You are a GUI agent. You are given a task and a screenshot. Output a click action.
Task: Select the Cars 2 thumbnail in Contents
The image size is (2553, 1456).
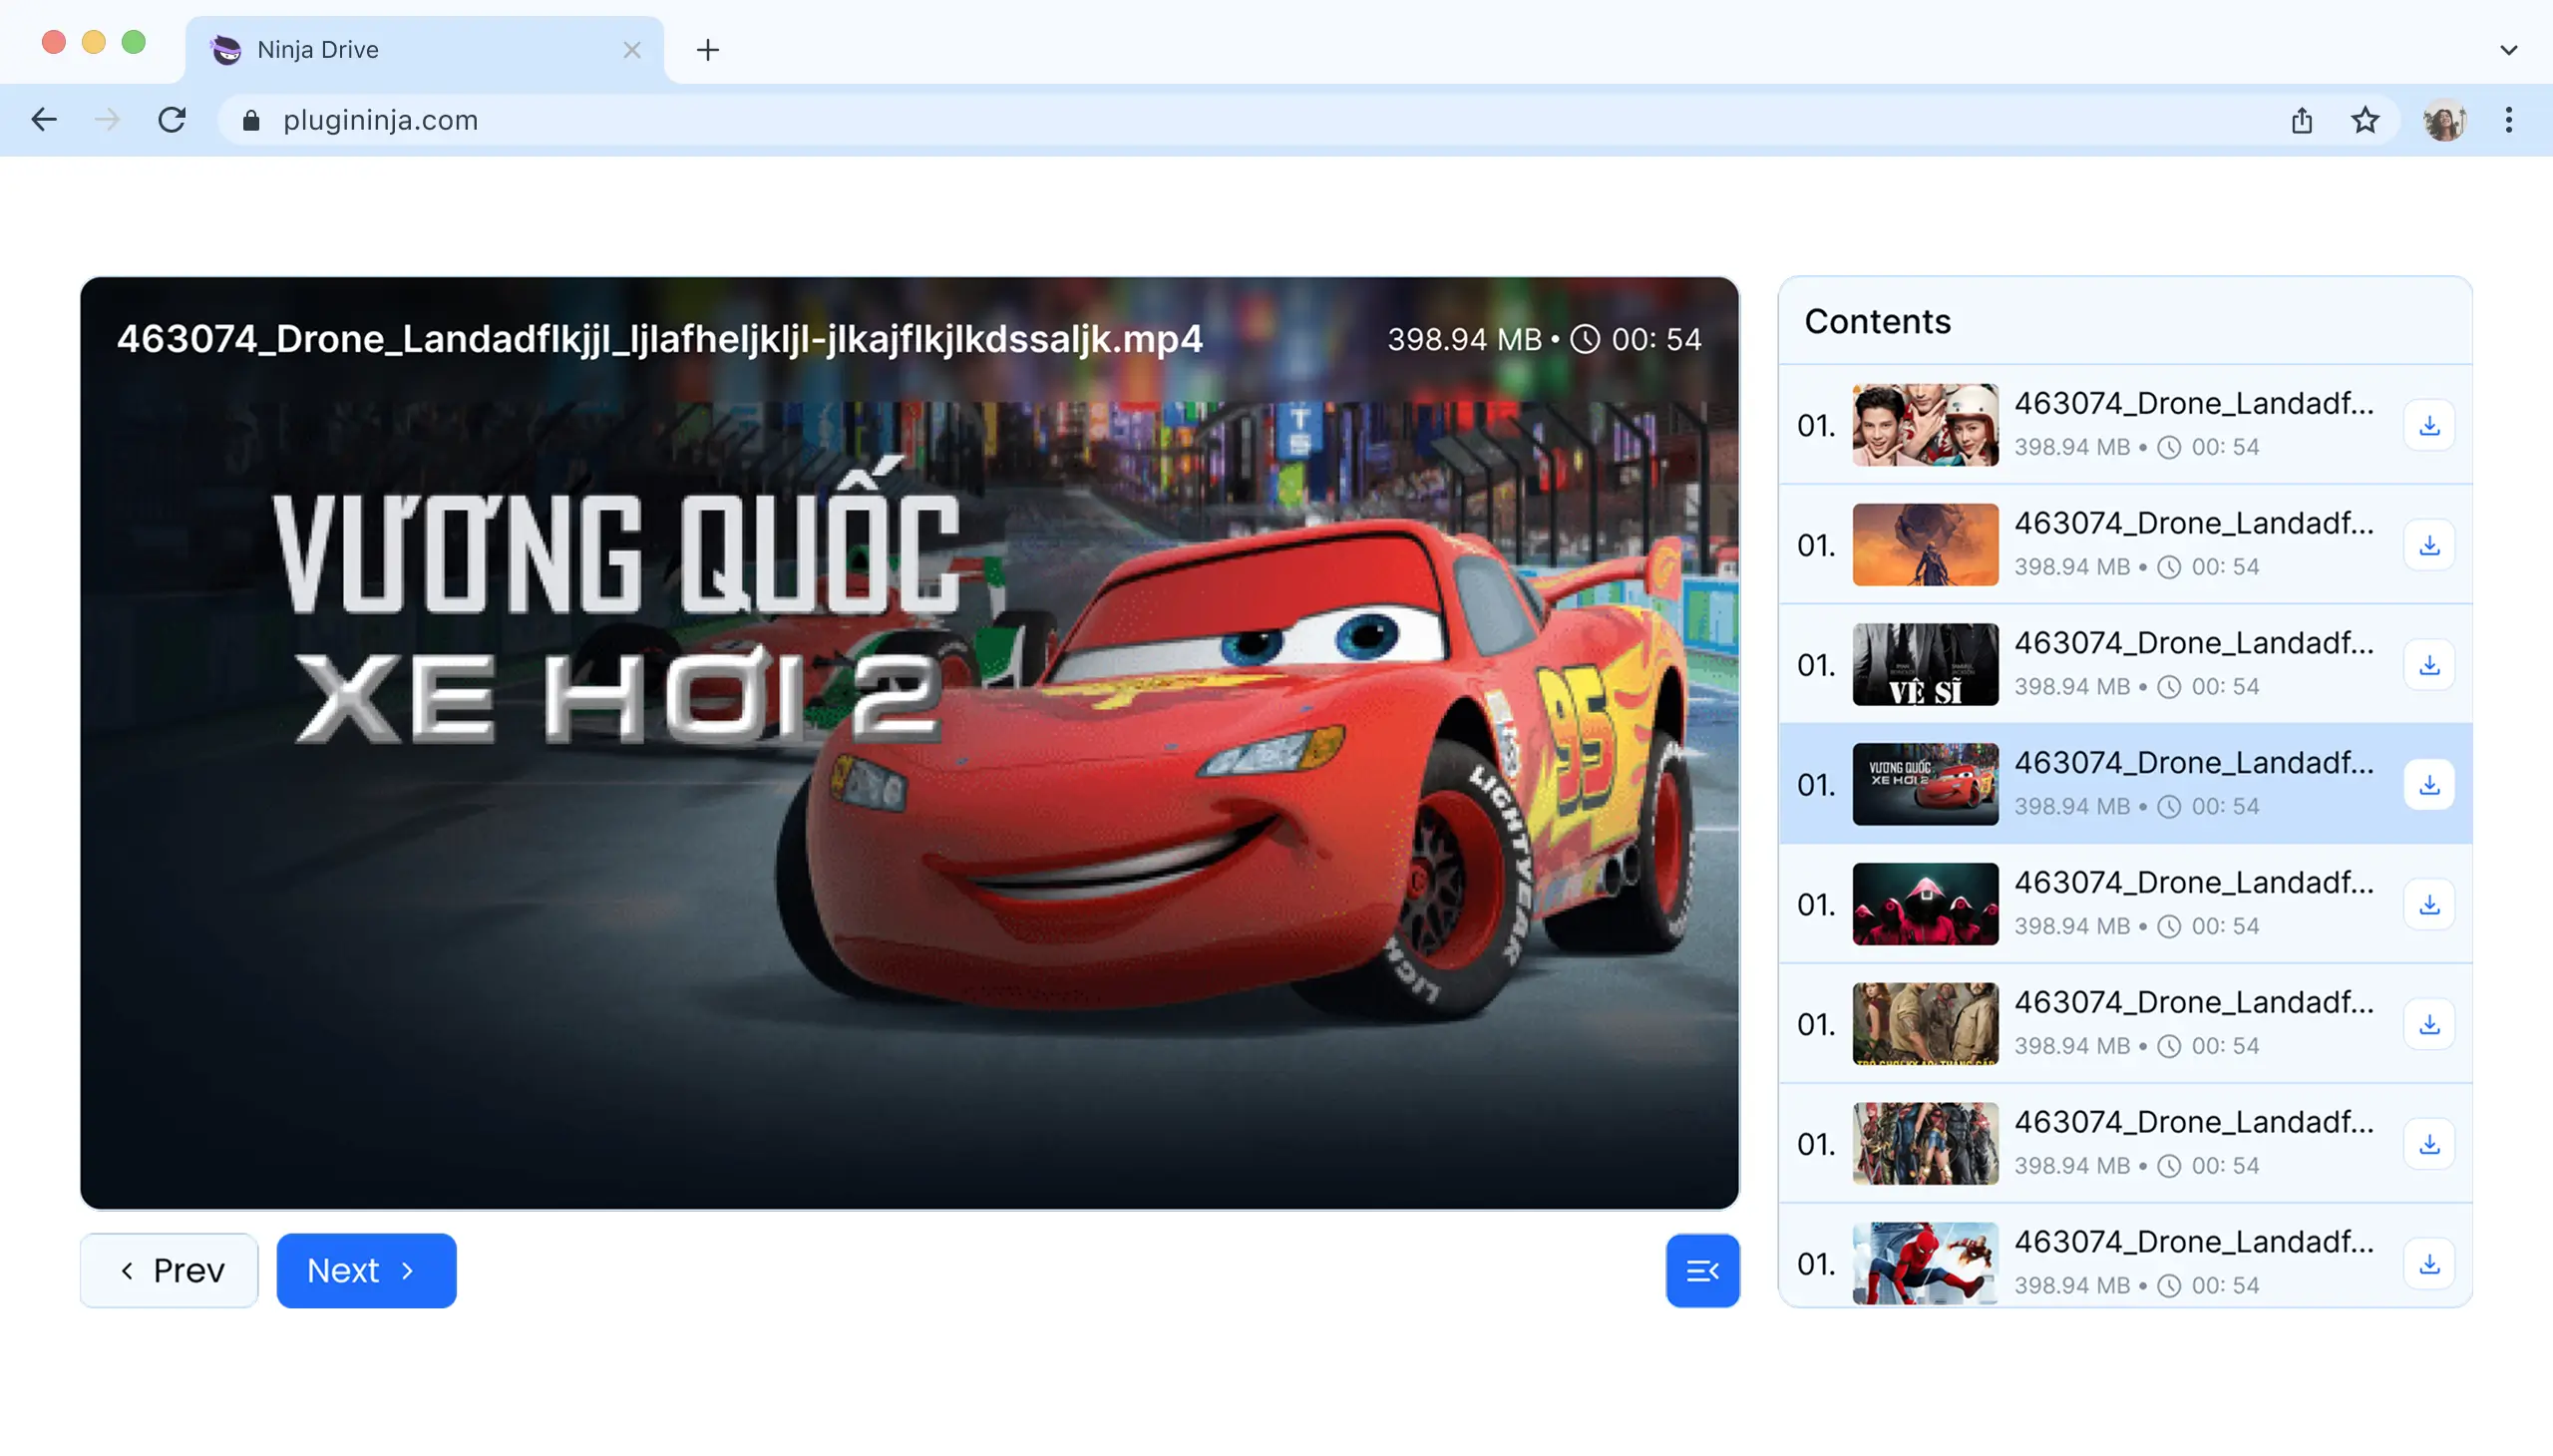click(1925, 785)
